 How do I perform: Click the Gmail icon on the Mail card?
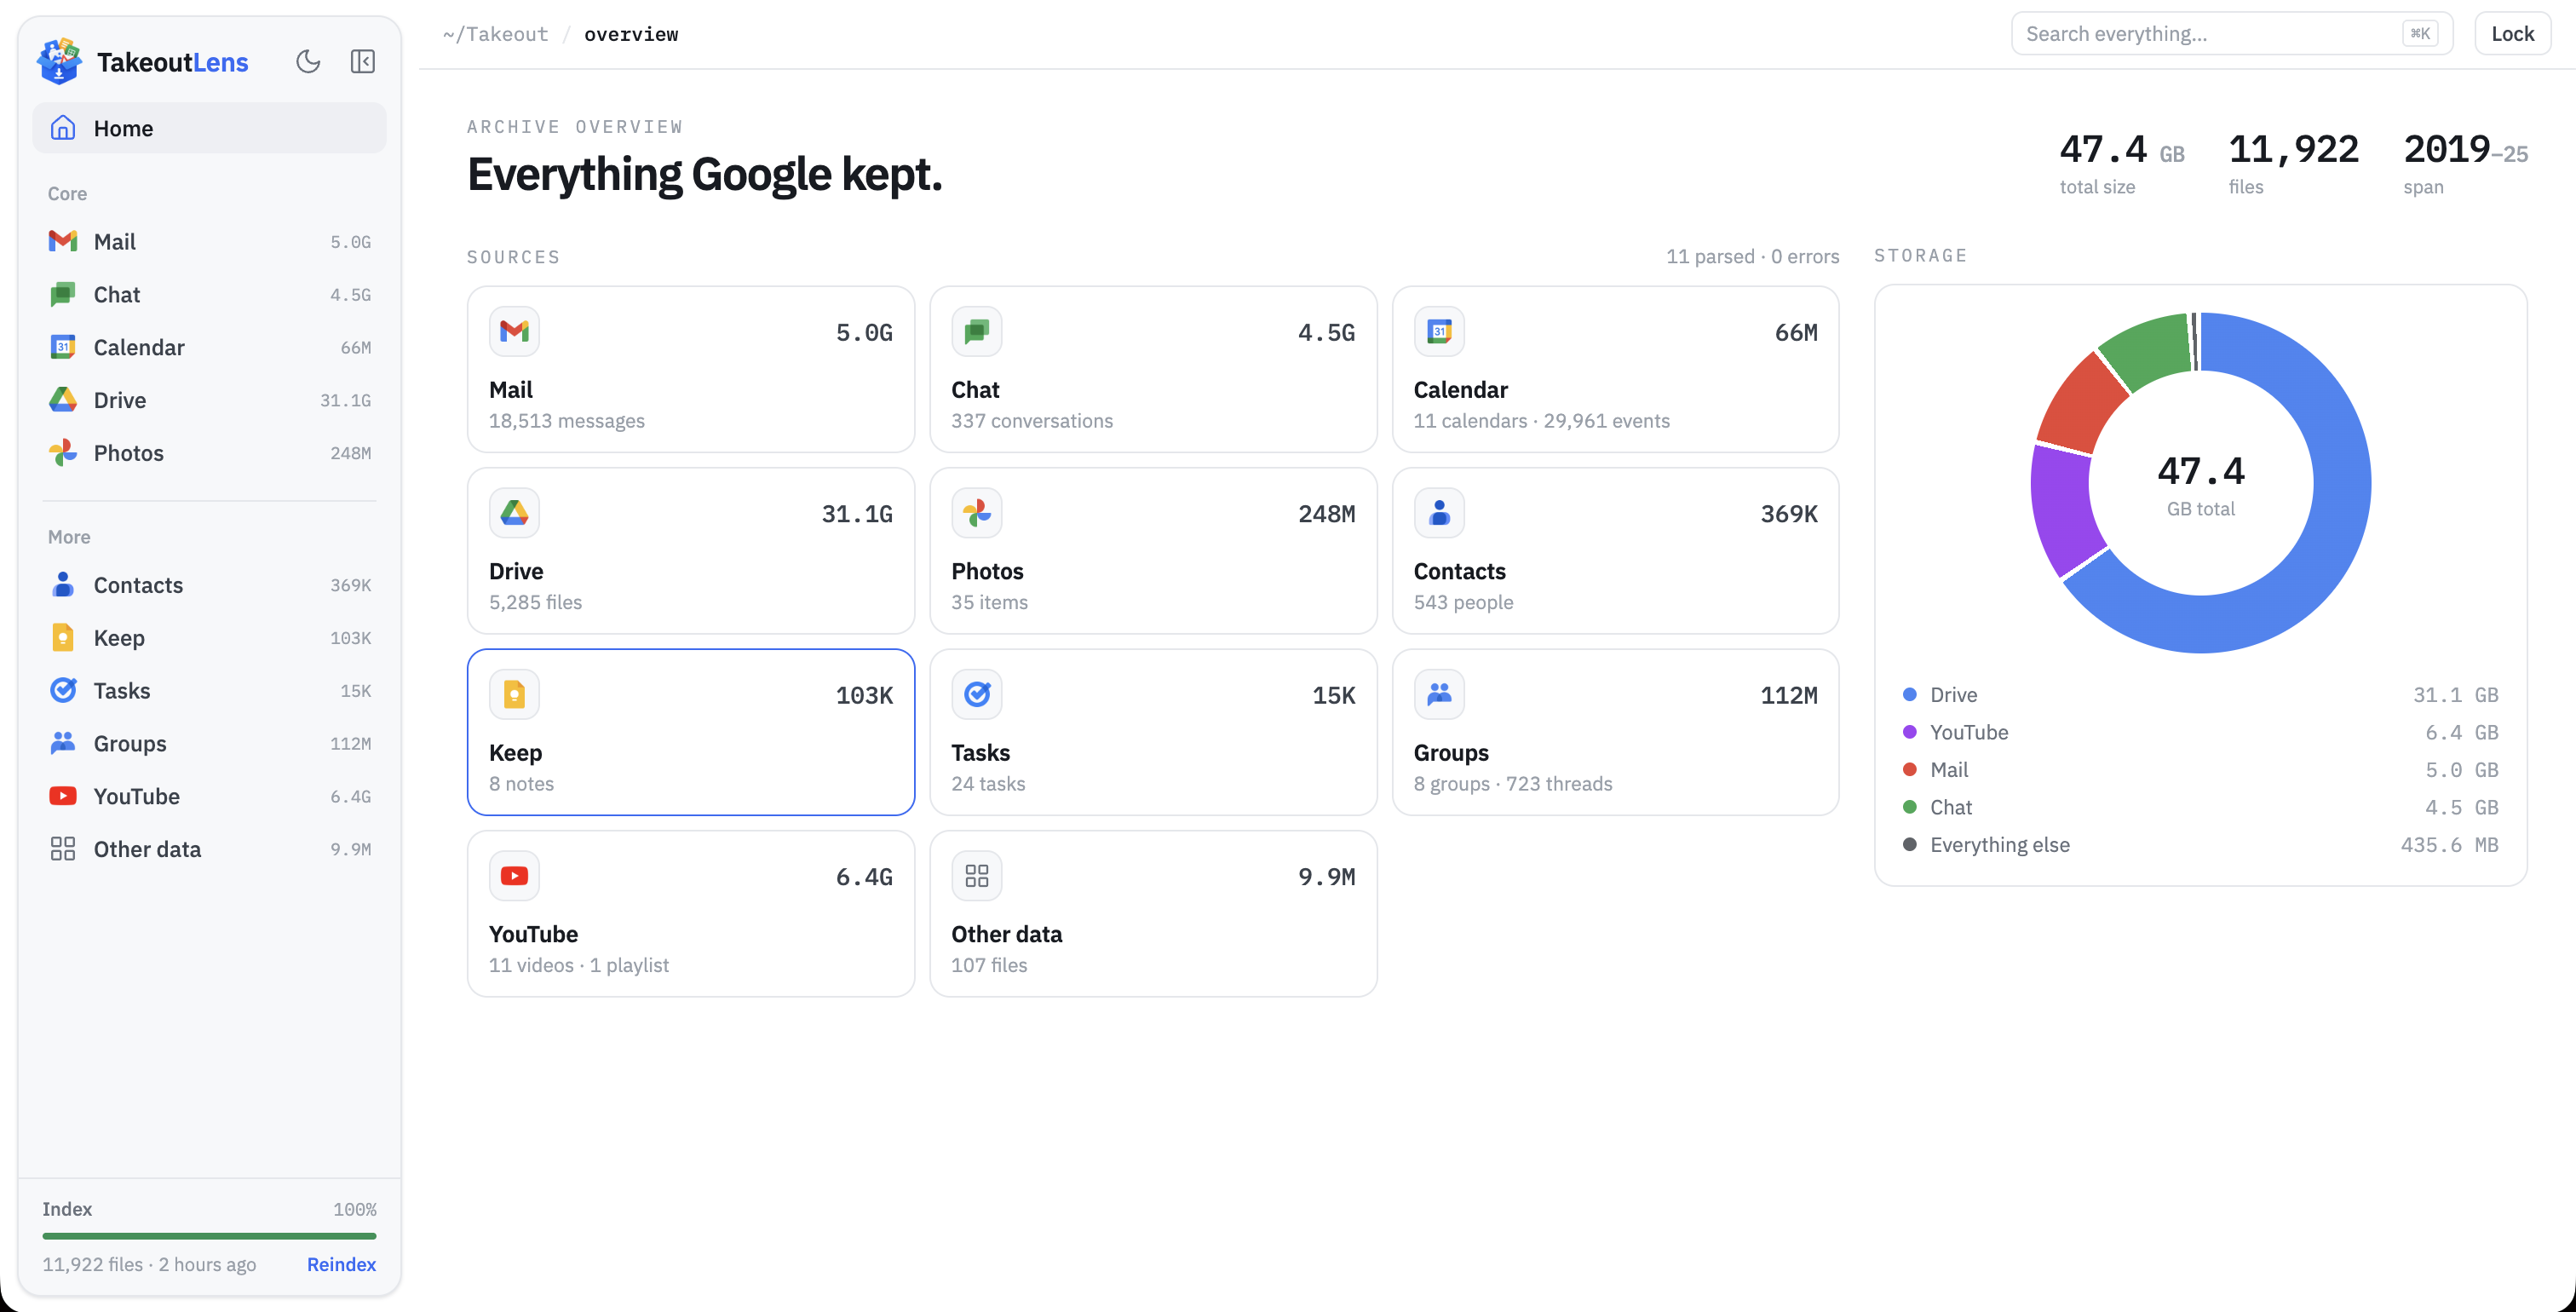(x=514, y=331)
